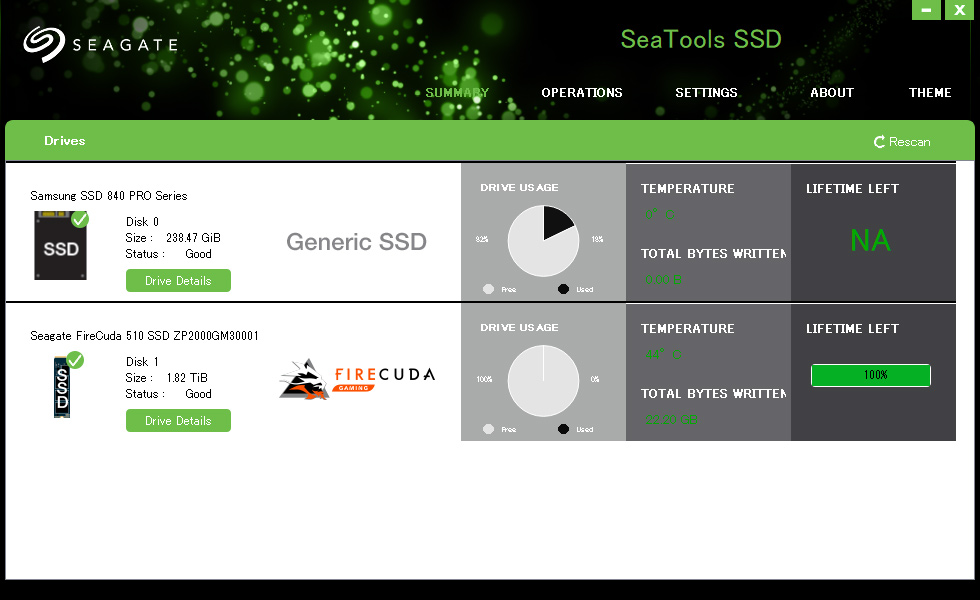Viewport: 980px width, 600px height.
Task: Open the Operations tab
Action: tap(582, 92)
